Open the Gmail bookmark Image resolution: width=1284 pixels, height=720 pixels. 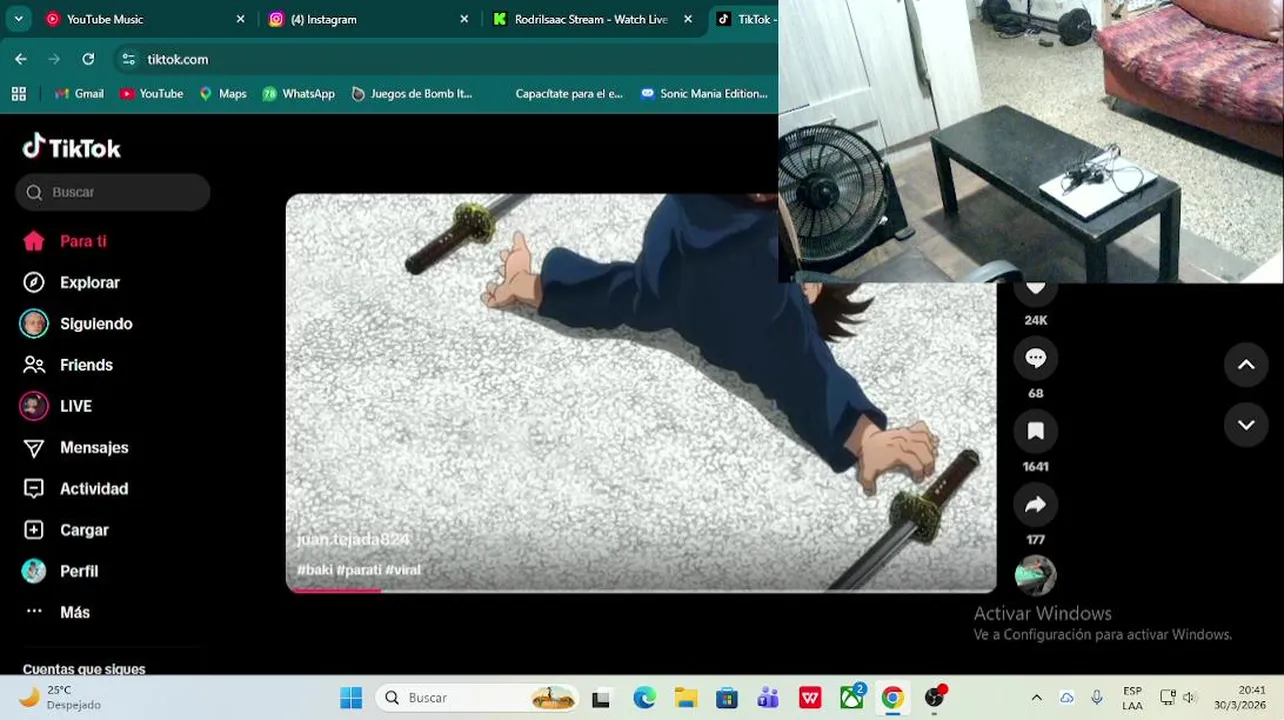click(79, 93)
